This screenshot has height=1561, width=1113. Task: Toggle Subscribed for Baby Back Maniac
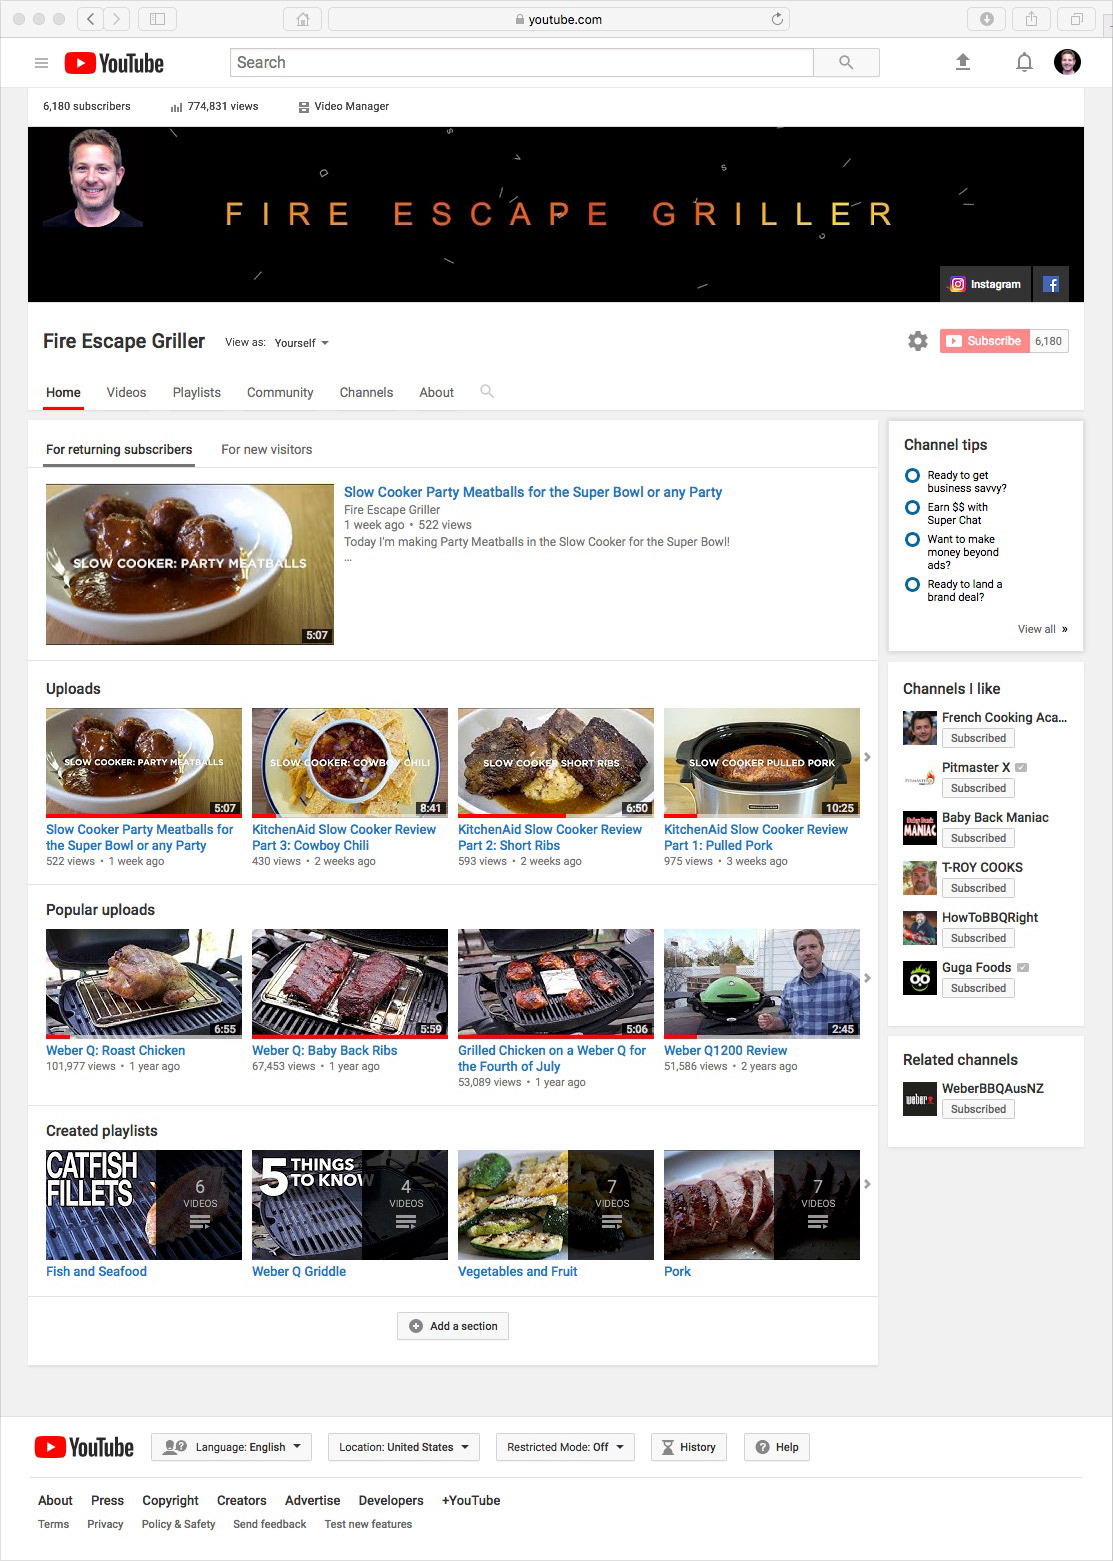coord(978,838)
